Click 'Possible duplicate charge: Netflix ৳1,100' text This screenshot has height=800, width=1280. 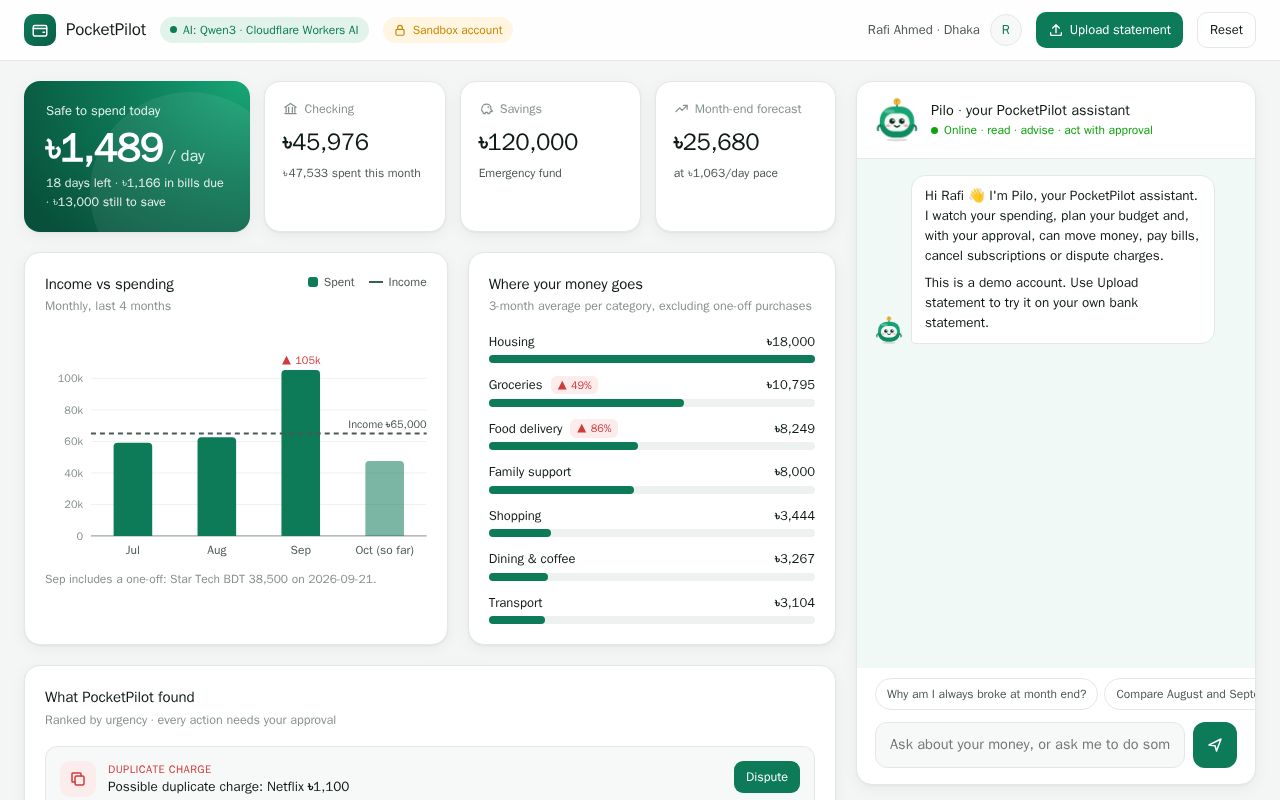(229, 787)
